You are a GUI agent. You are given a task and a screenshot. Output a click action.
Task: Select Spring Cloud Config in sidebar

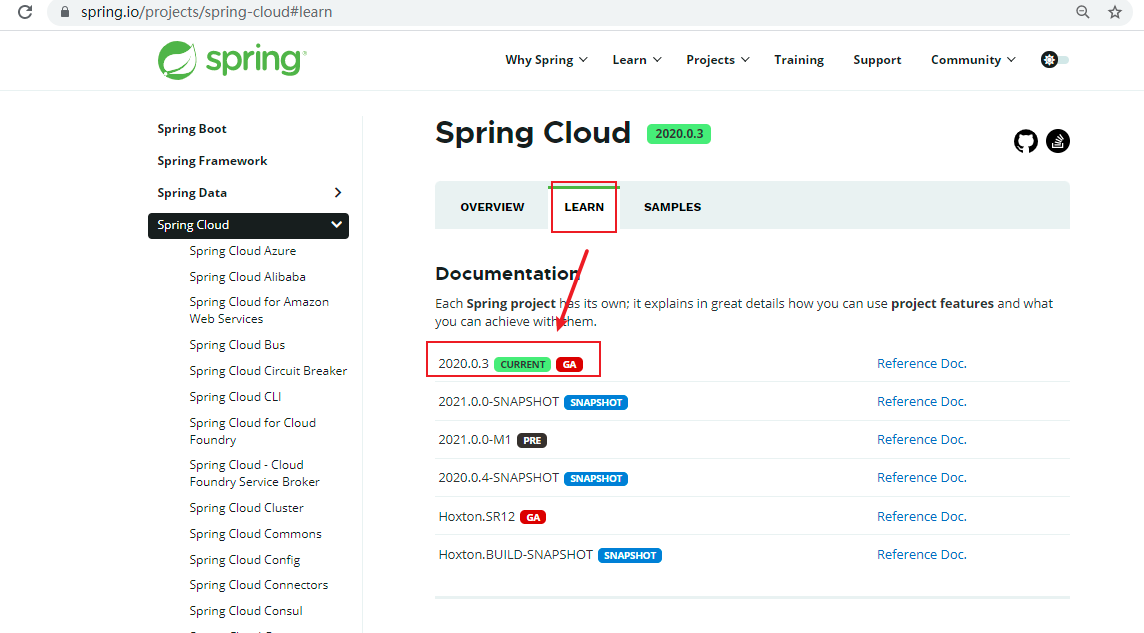coord(244,560)
